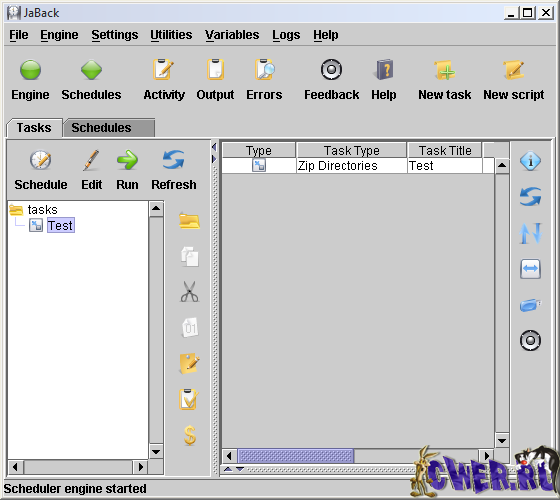
Task: Click tree vertical scrollbar down arrow
Action: (x=156, y=452)
